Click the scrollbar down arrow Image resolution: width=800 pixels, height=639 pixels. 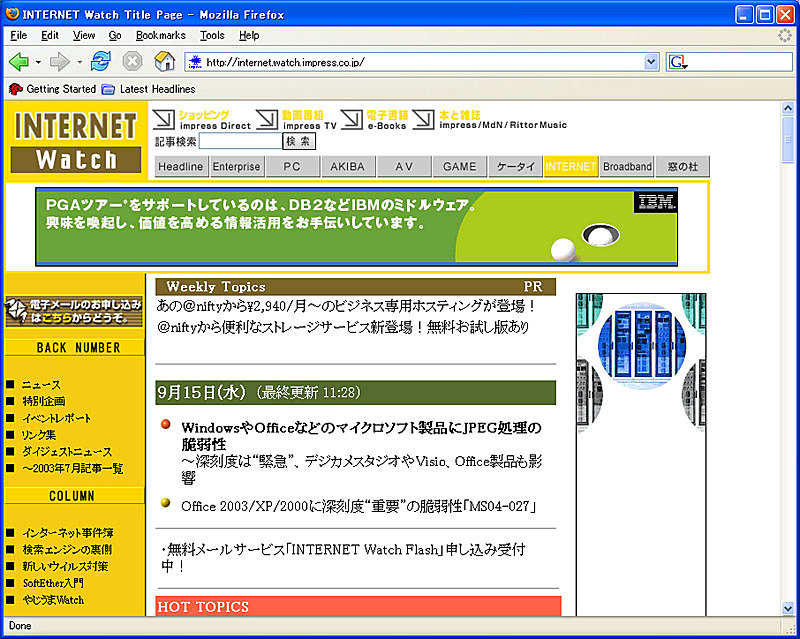[788, 608]
